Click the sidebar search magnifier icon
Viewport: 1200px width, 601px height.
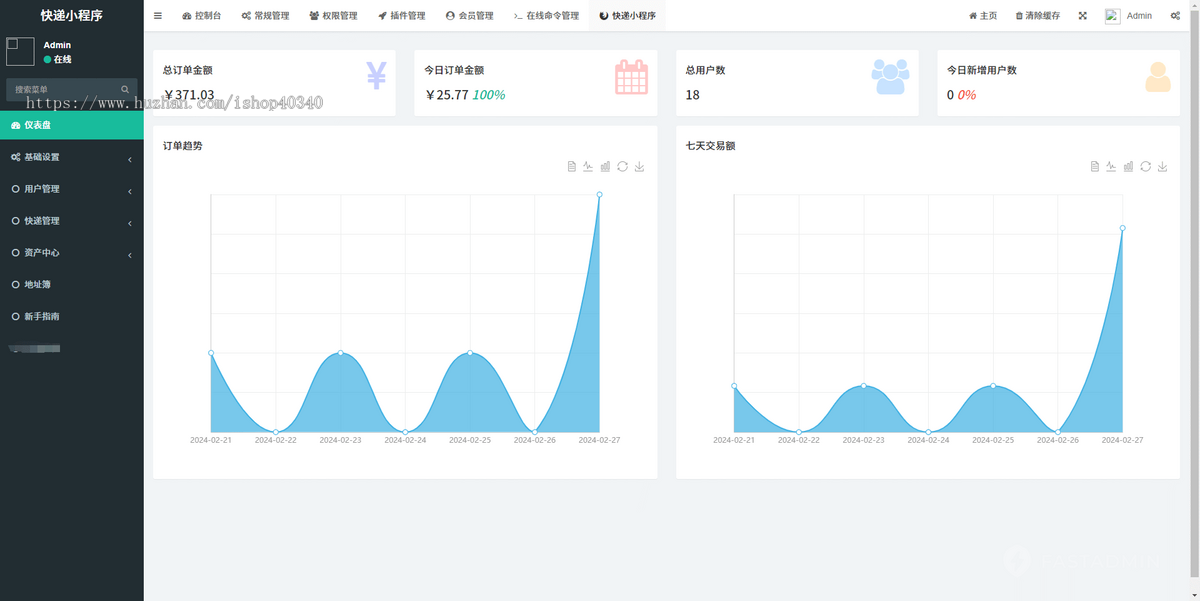126,89
